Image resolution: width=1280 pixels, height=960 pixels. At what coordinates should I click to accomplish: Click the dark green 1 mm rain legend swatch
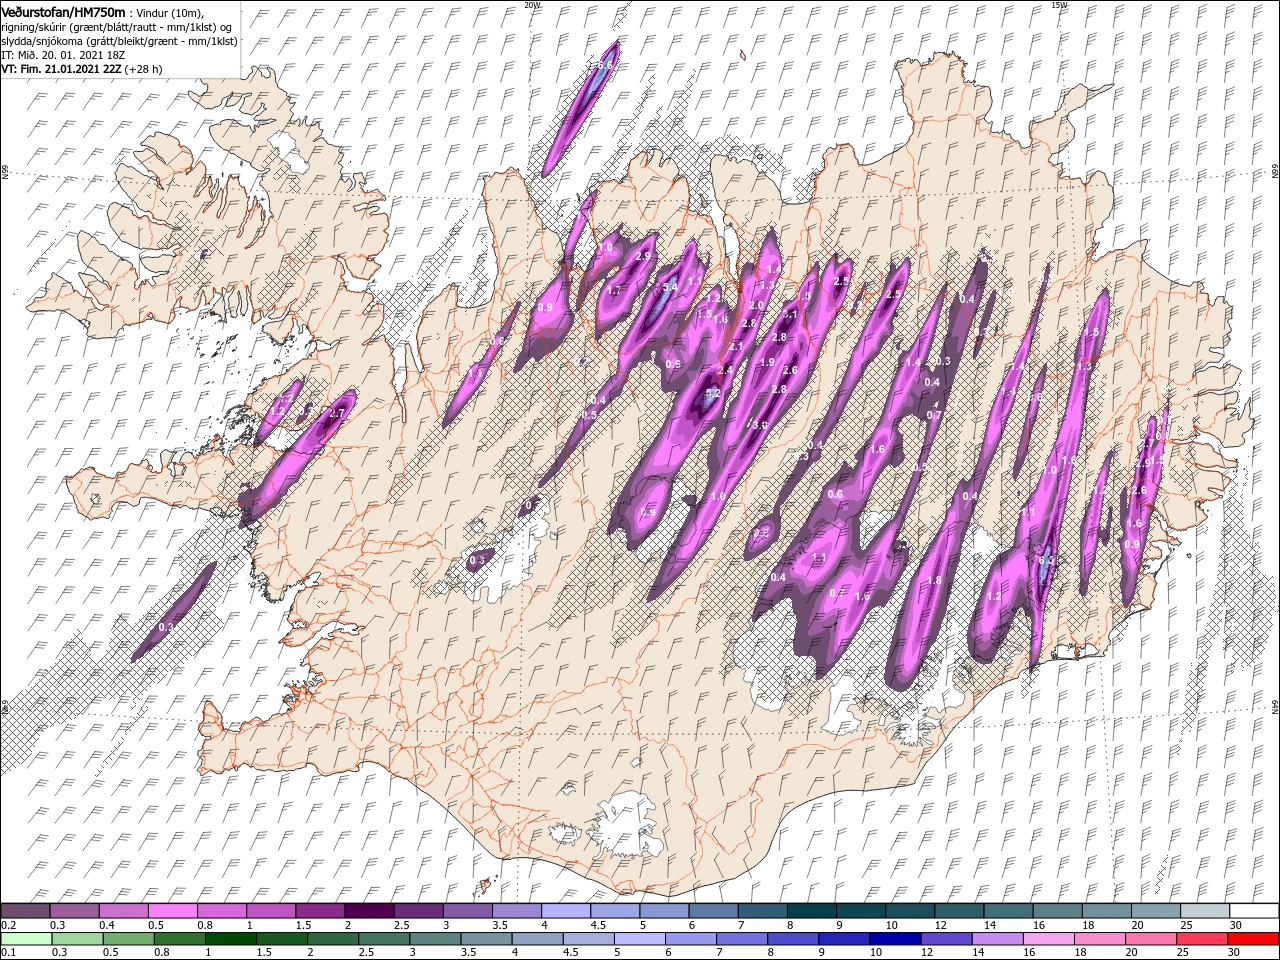click(231, 939)
